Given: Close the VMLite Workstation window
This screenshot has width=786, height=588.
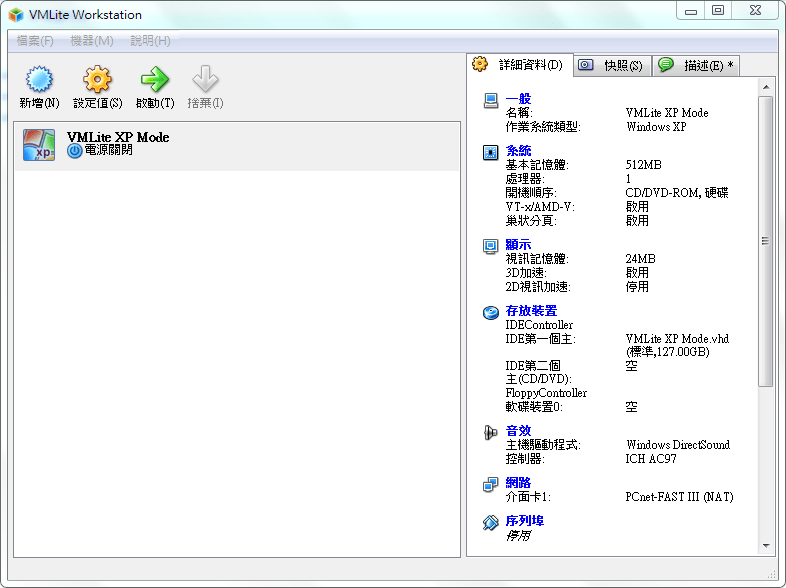Looking at the screenshot, I should (x=755, y=11).
